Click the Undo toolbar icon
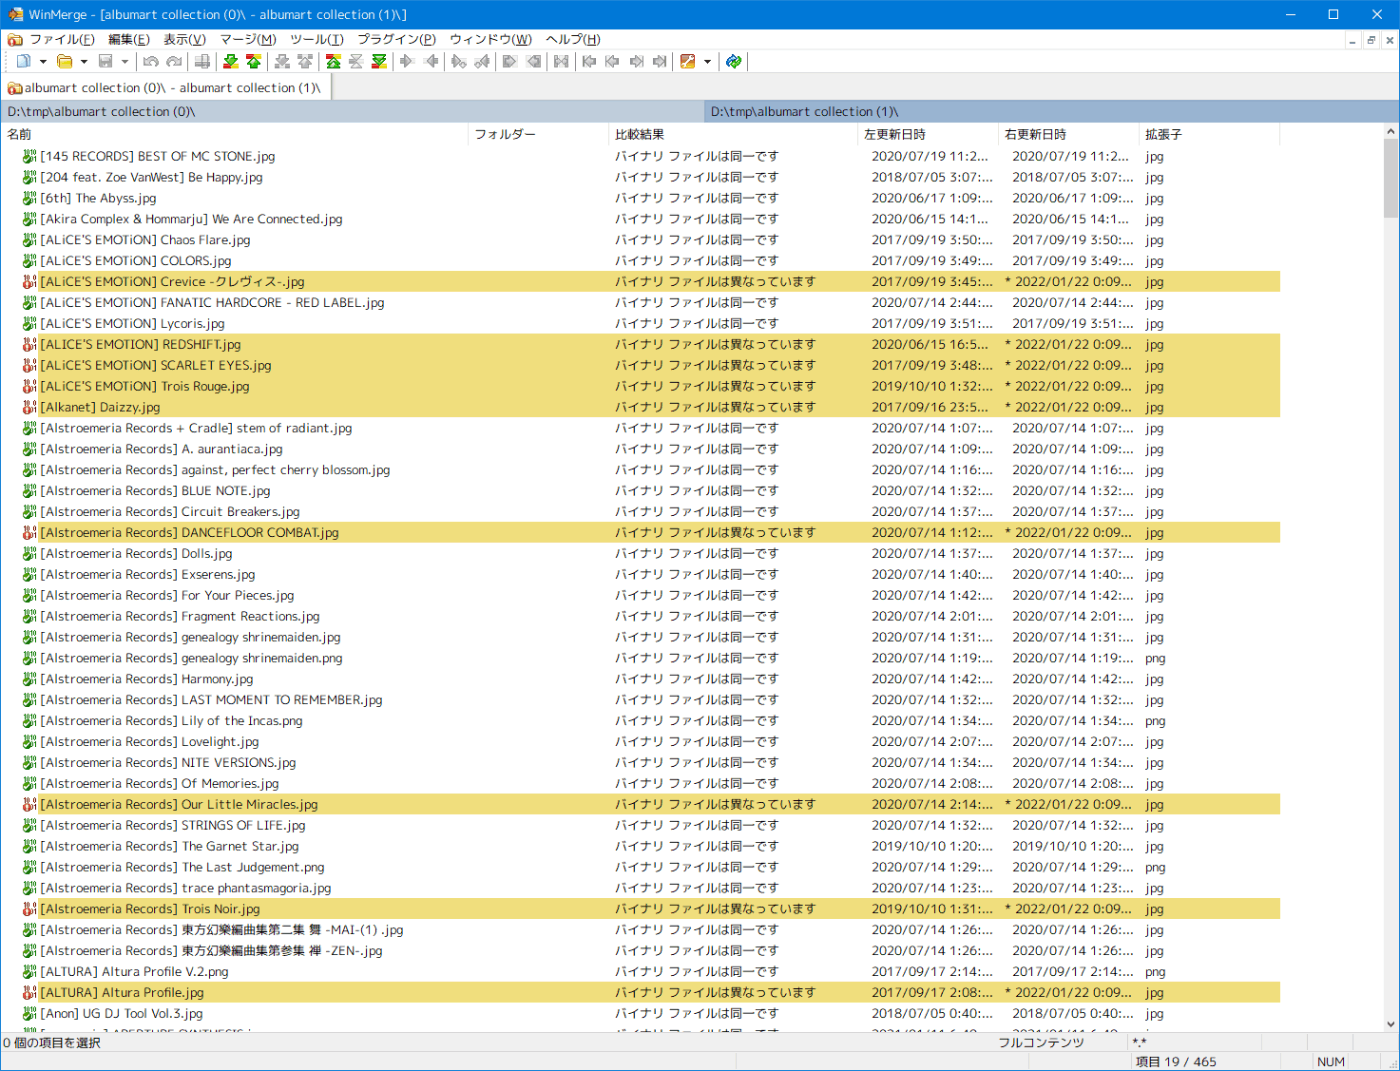Viewport: 1400px width, 1071px height. click(x=151, y=61)
